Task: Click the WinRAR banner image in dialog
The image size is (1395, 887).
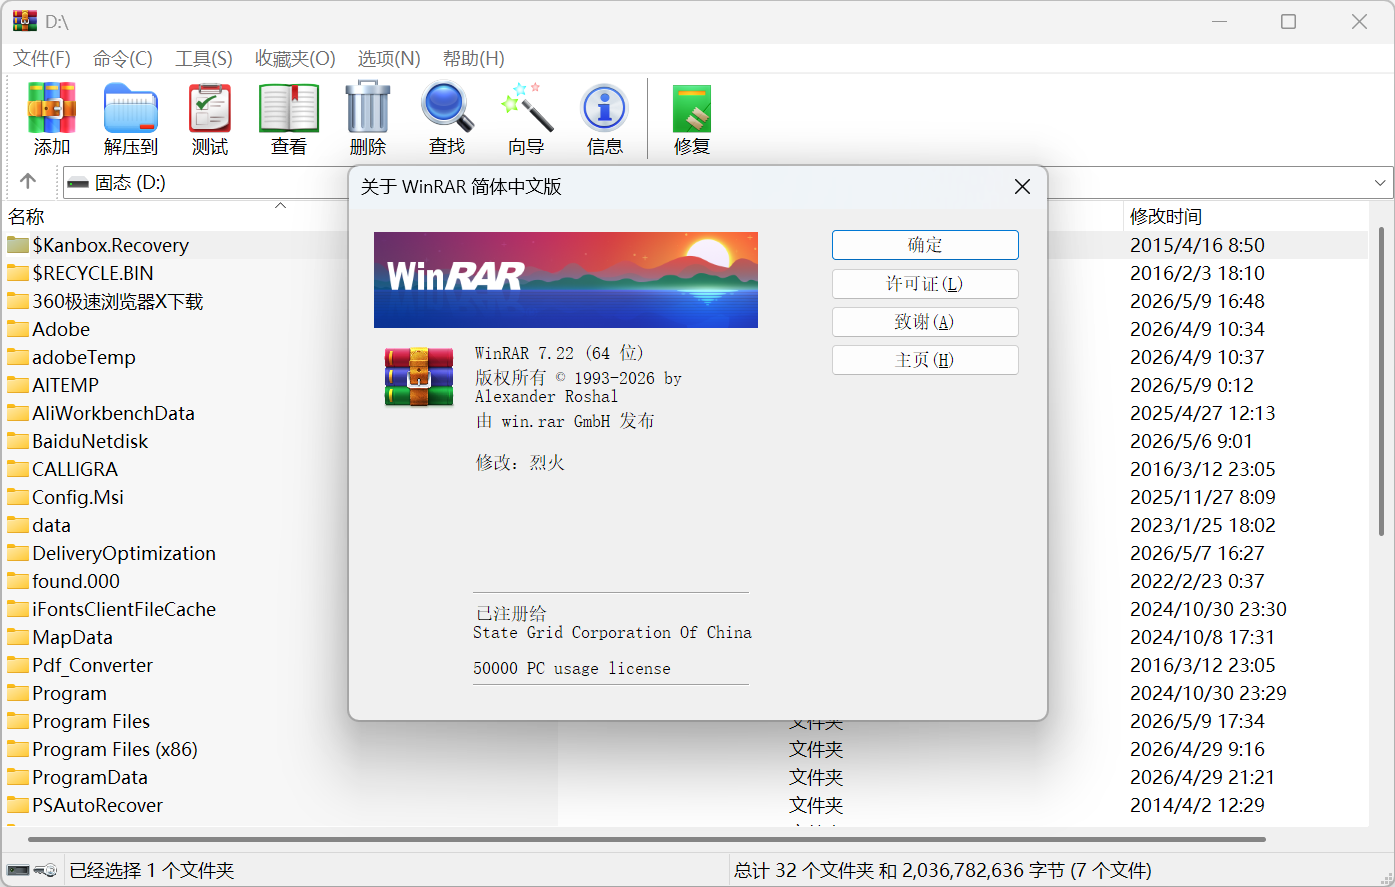Action: tap(566, 280)
